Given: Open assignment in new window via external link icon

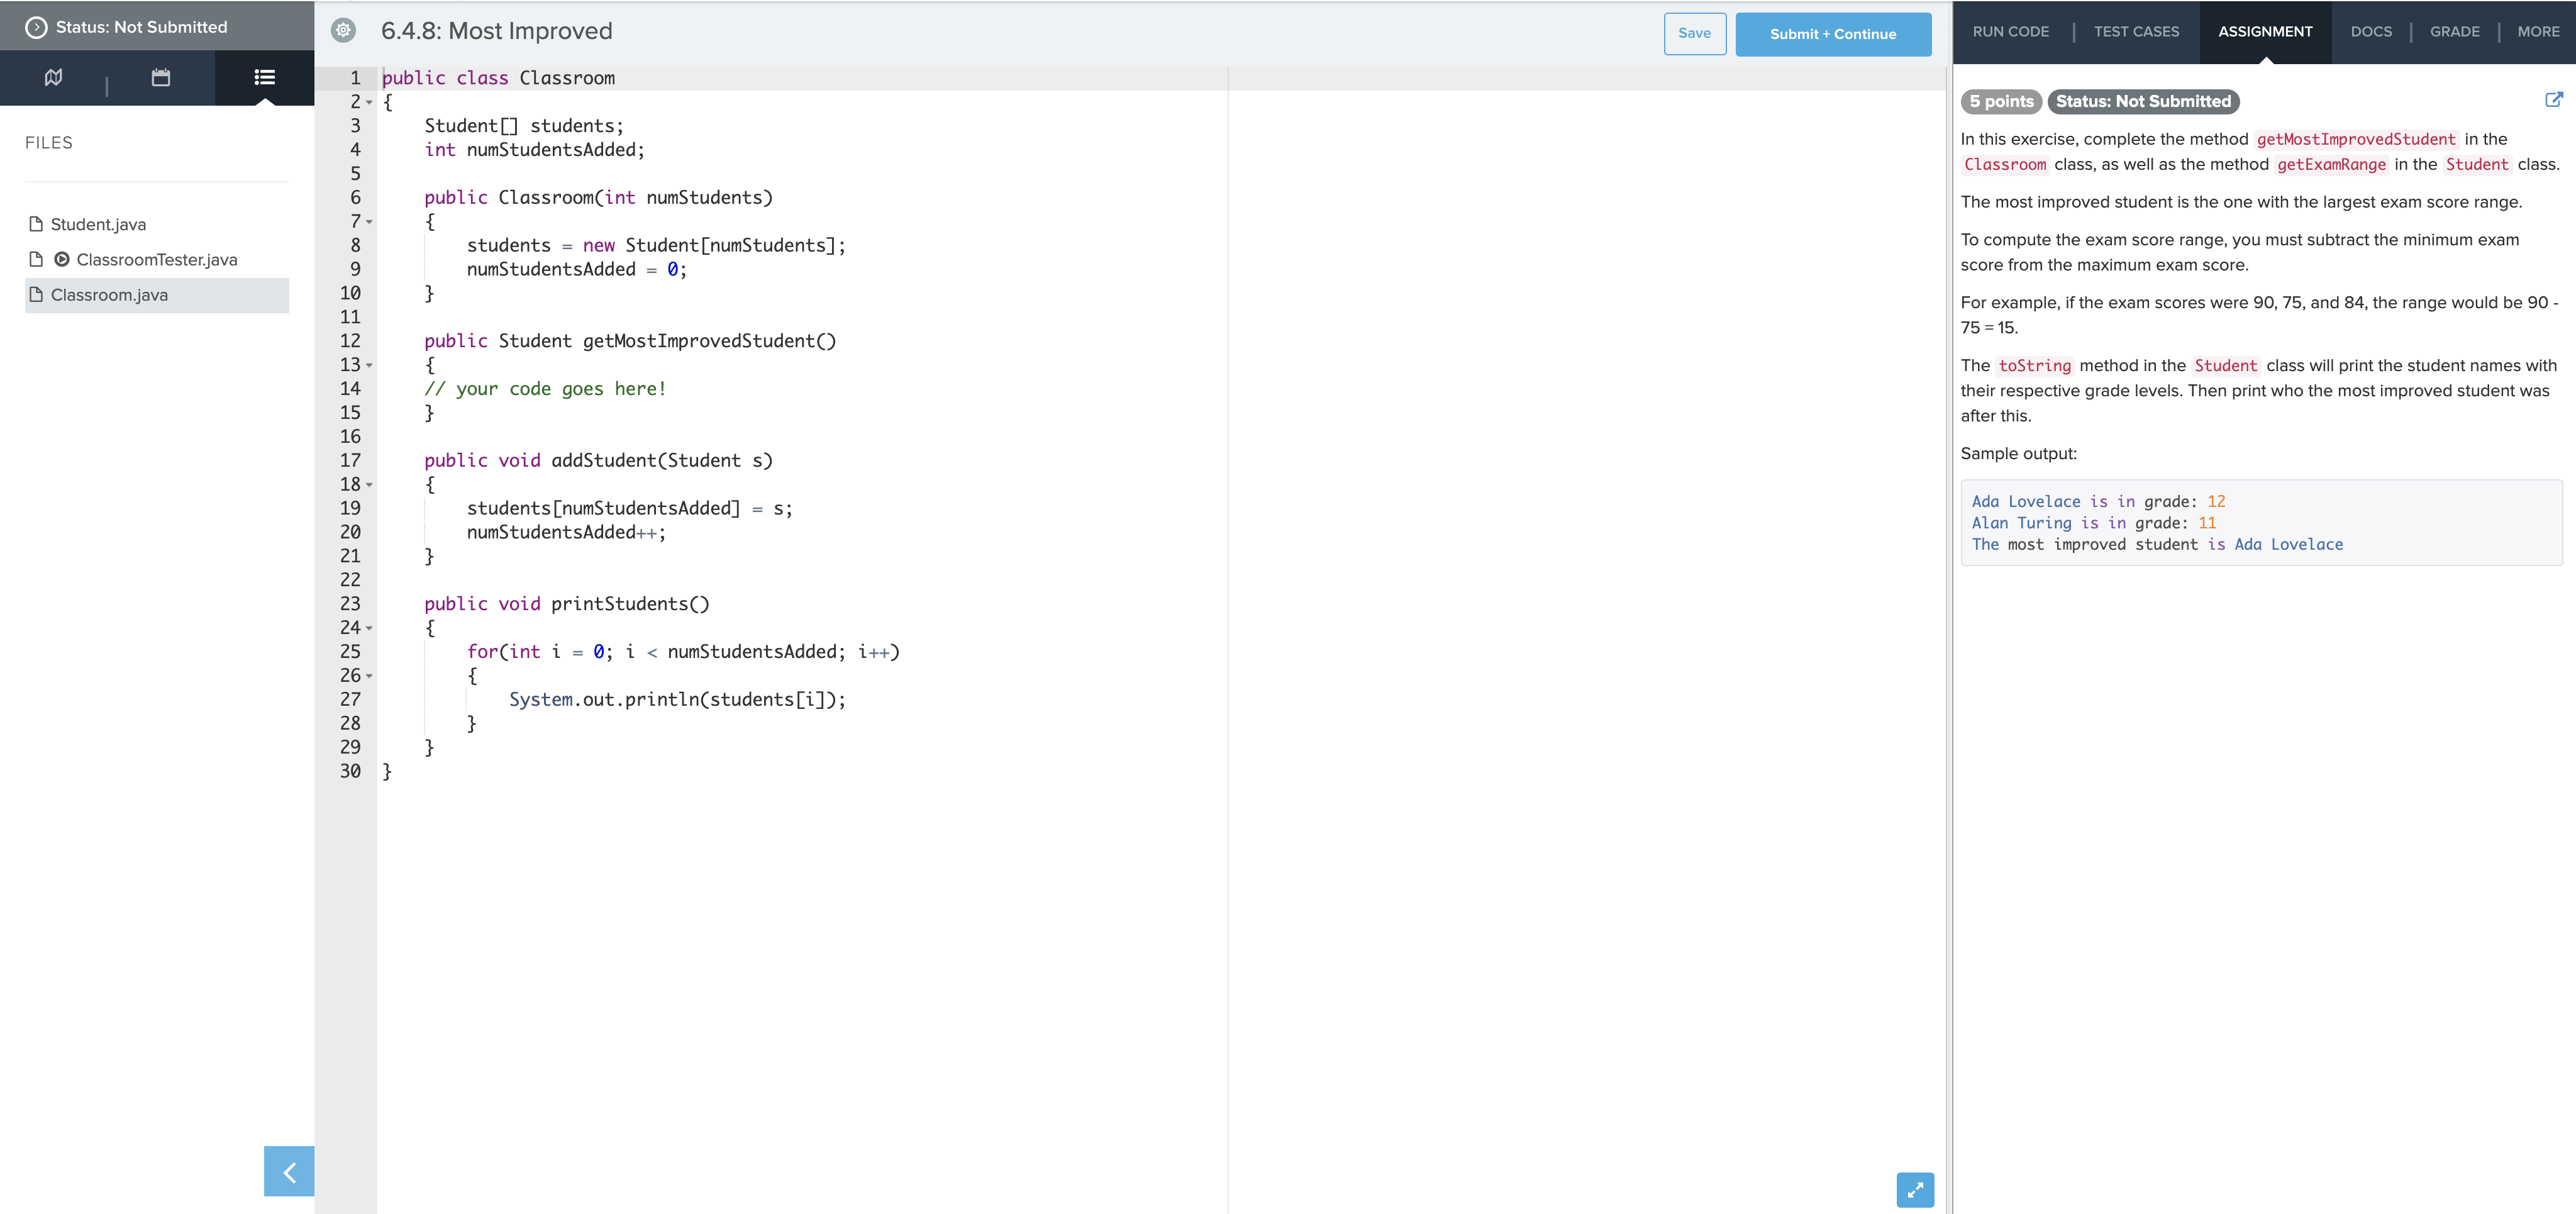Looking at the screenshot, I should point(2555,99).
